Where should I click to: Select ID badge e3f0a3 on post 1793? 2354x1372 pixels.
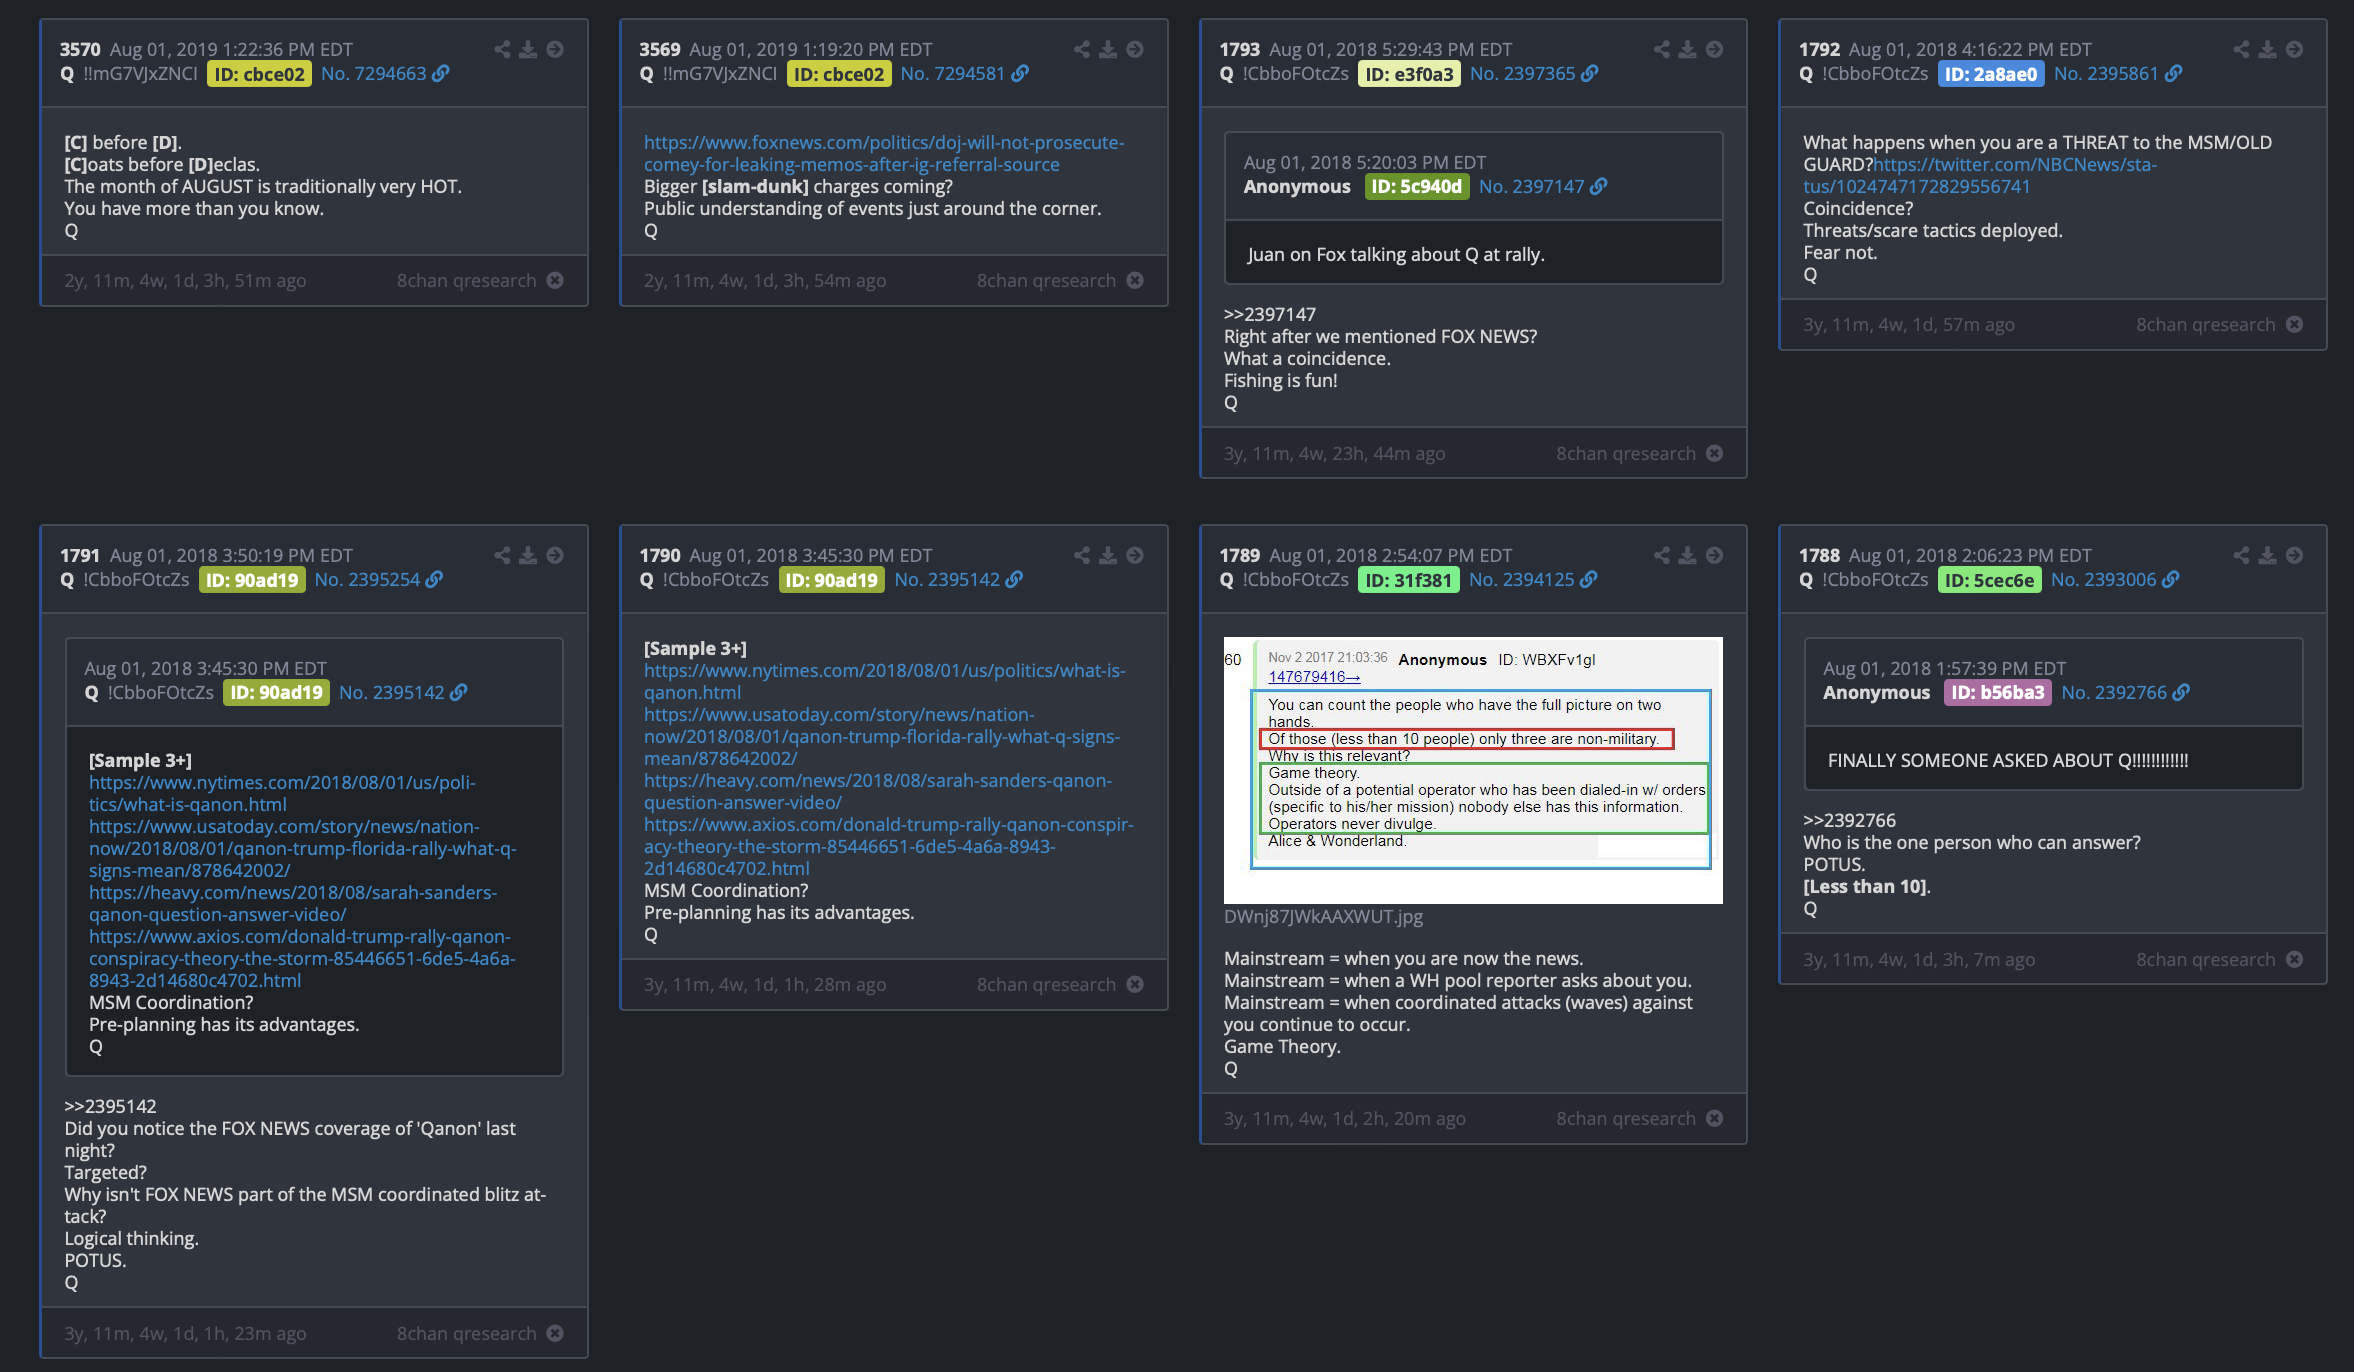point(1409,74)
